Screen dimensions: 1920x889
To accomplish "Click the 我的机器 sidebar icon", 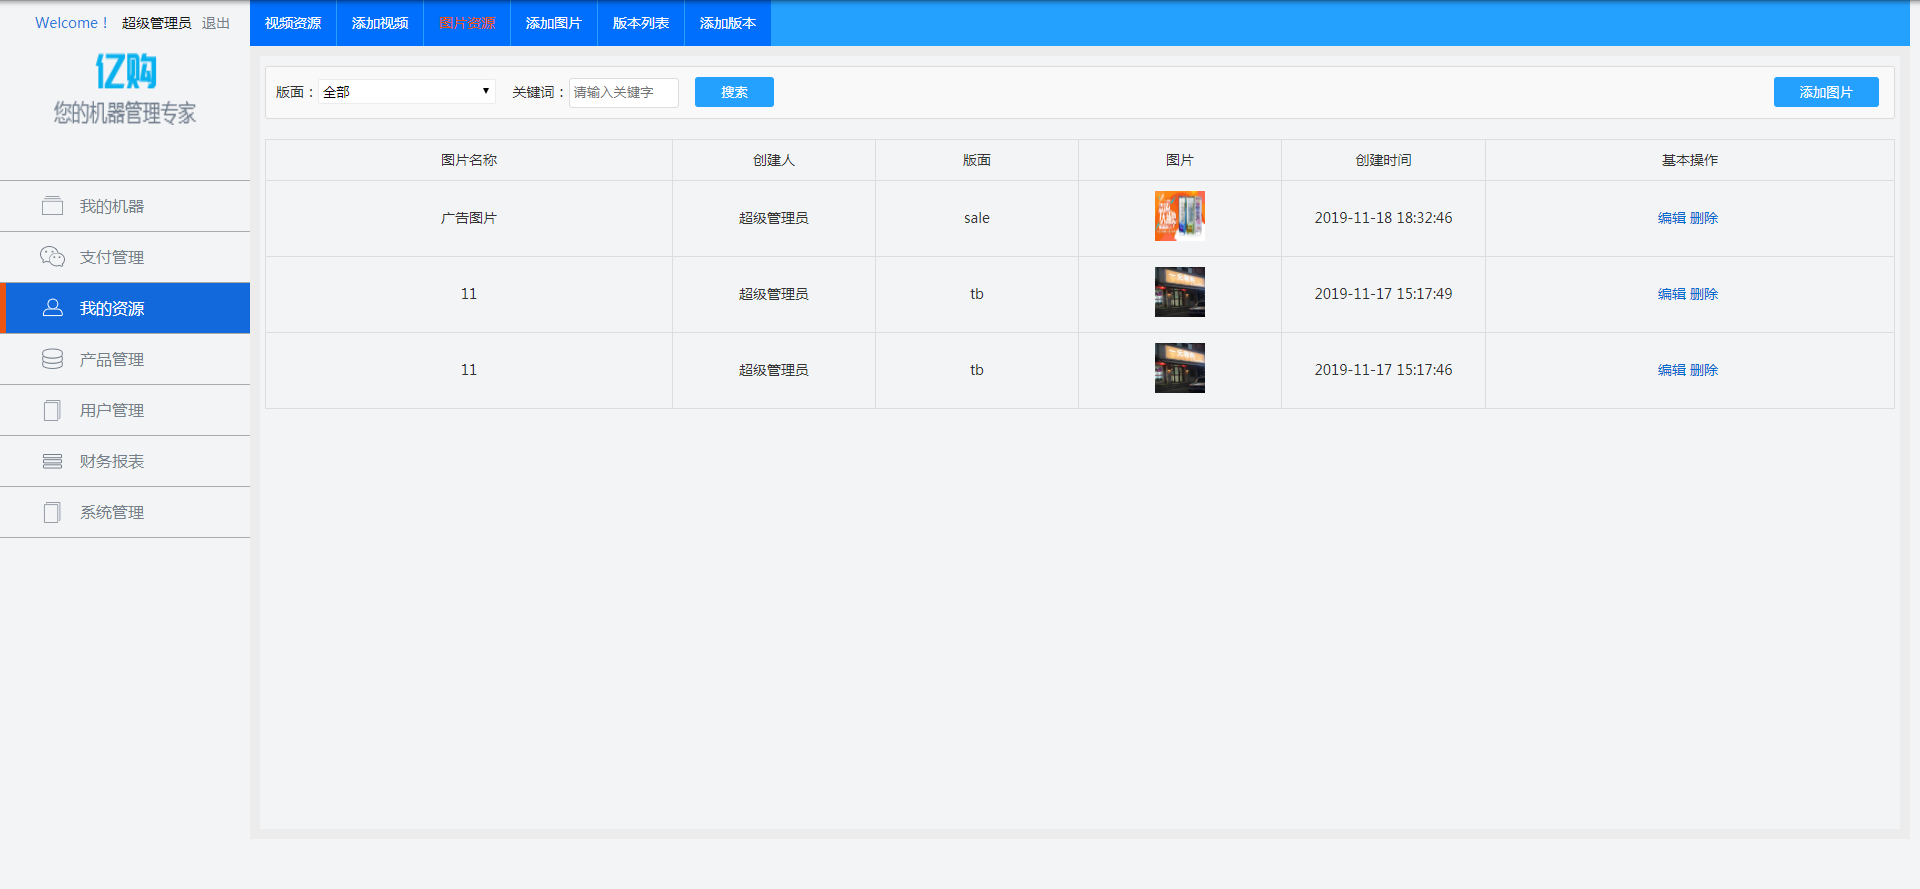I will click(x=52, y=206).
